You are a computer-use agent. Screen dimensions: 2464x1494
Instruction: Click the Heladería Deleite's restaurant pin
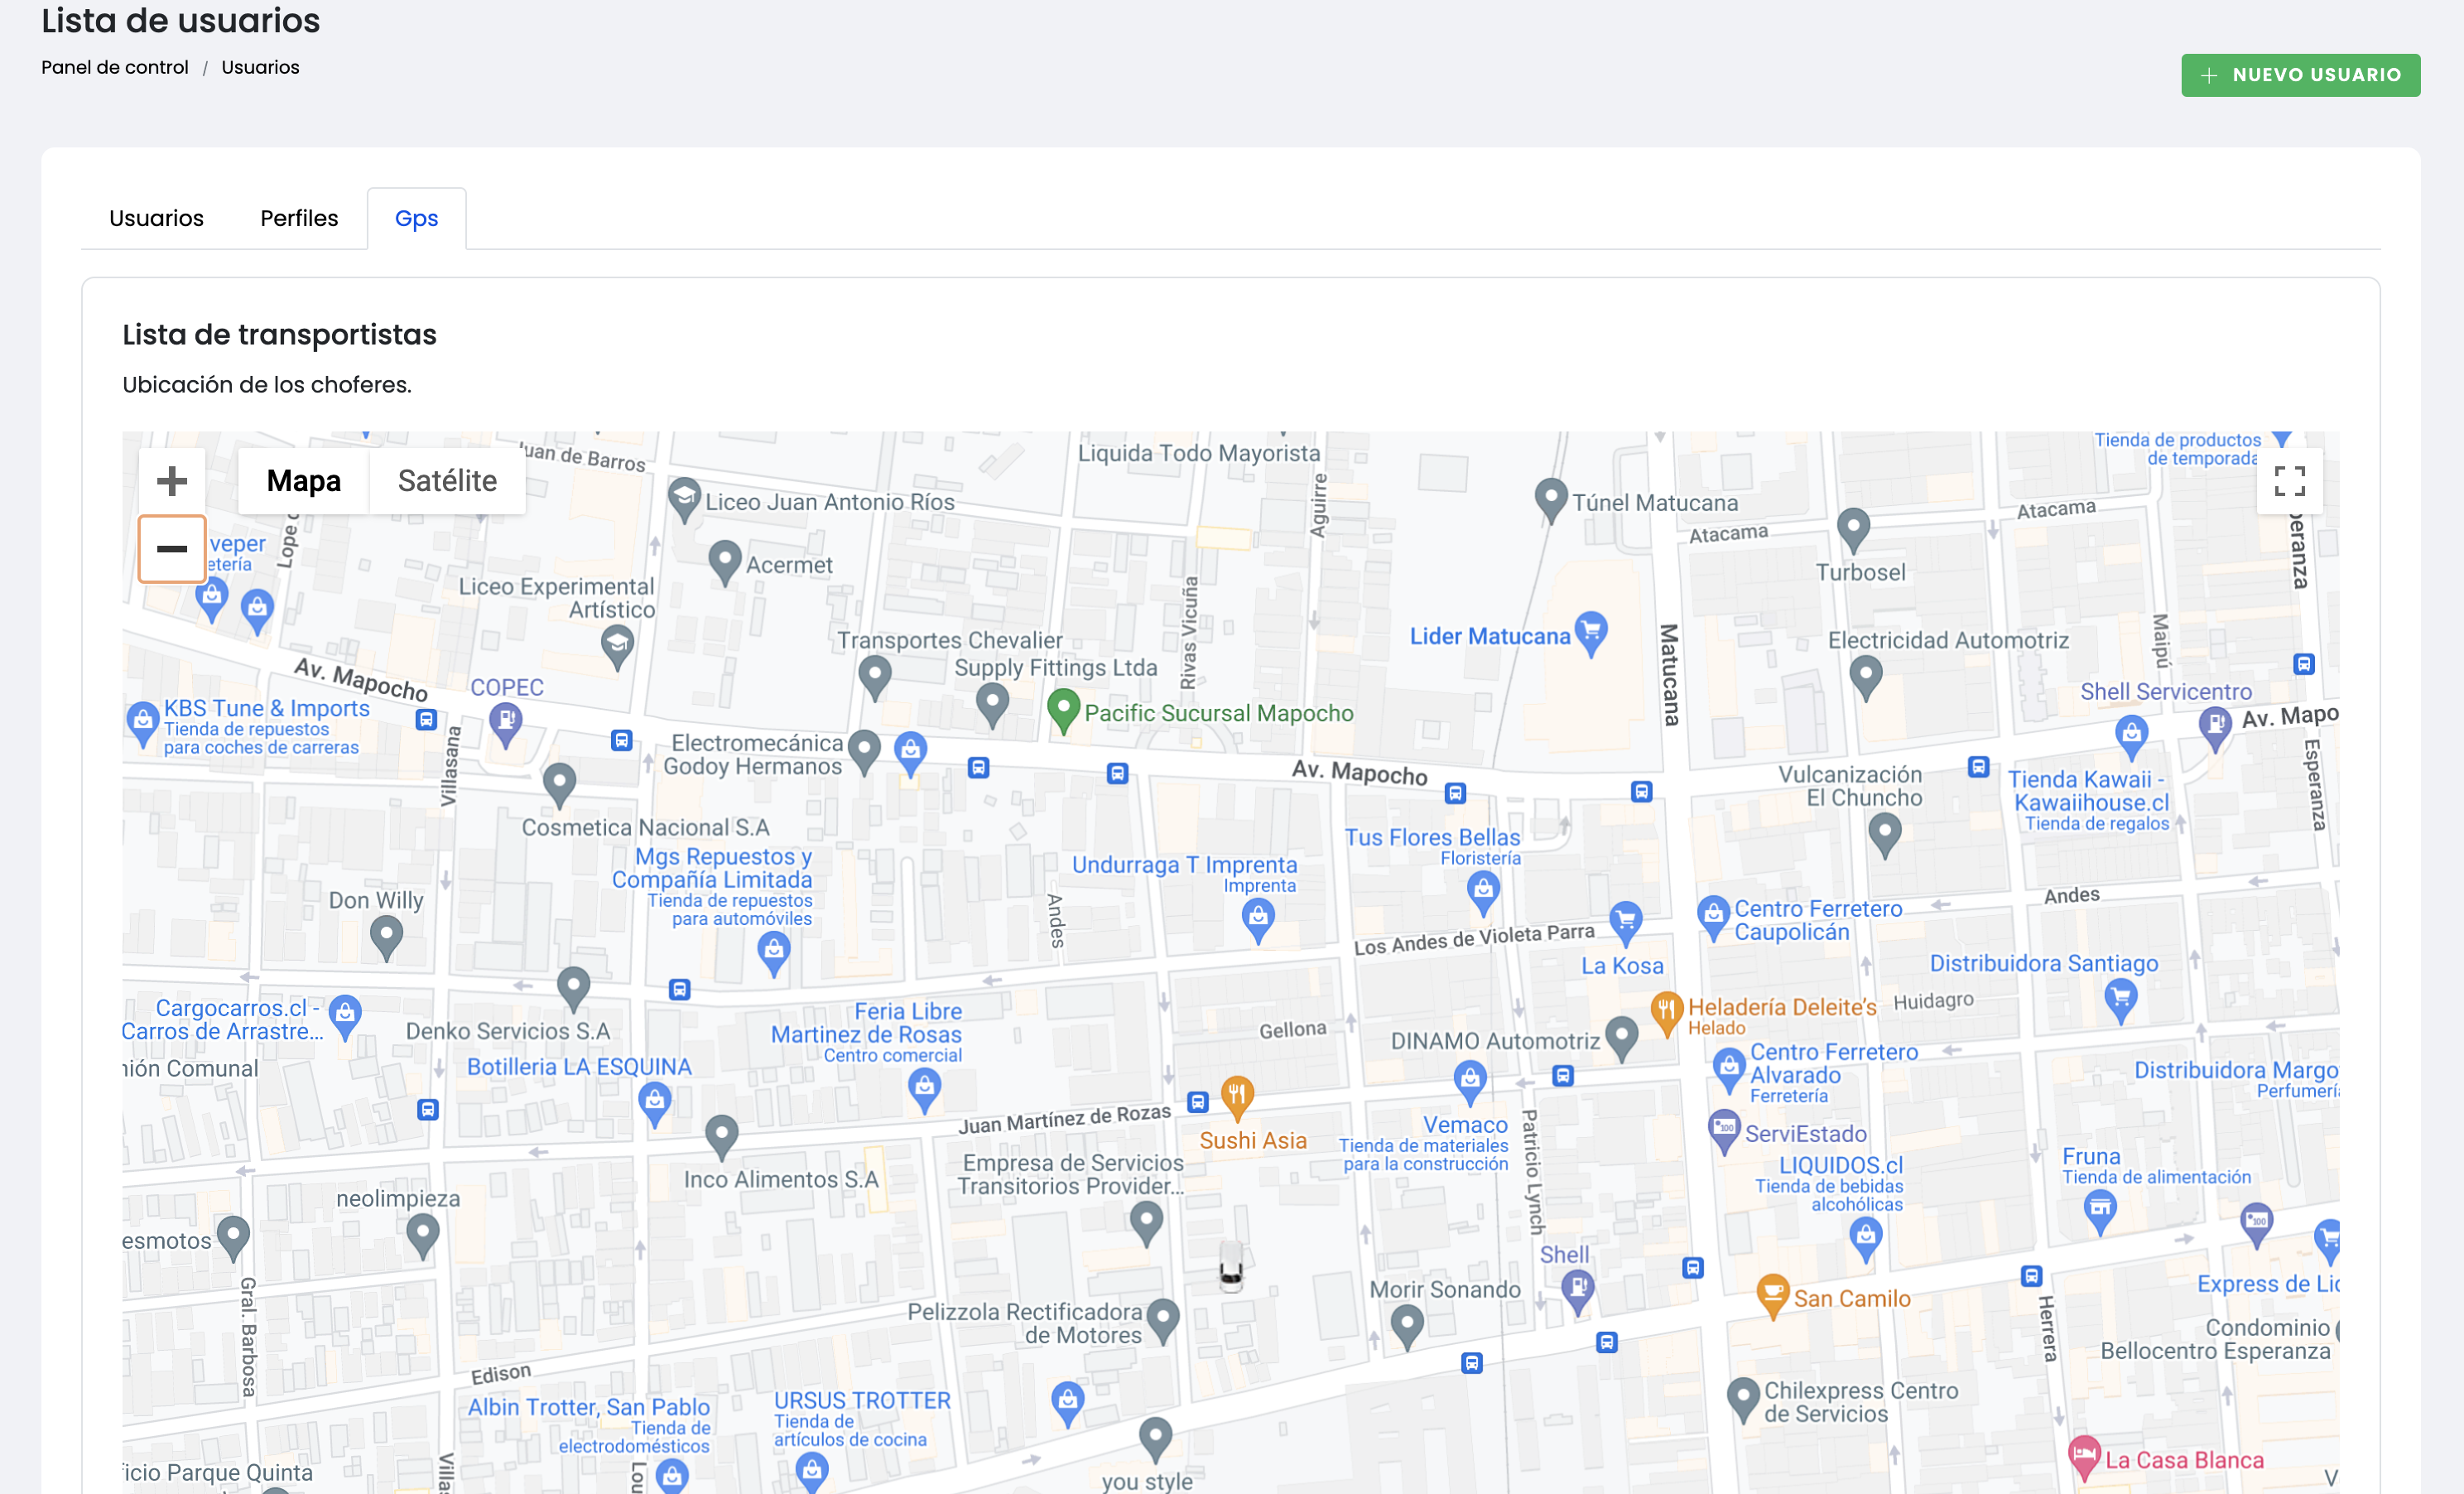click(x=1665, y=1014)
